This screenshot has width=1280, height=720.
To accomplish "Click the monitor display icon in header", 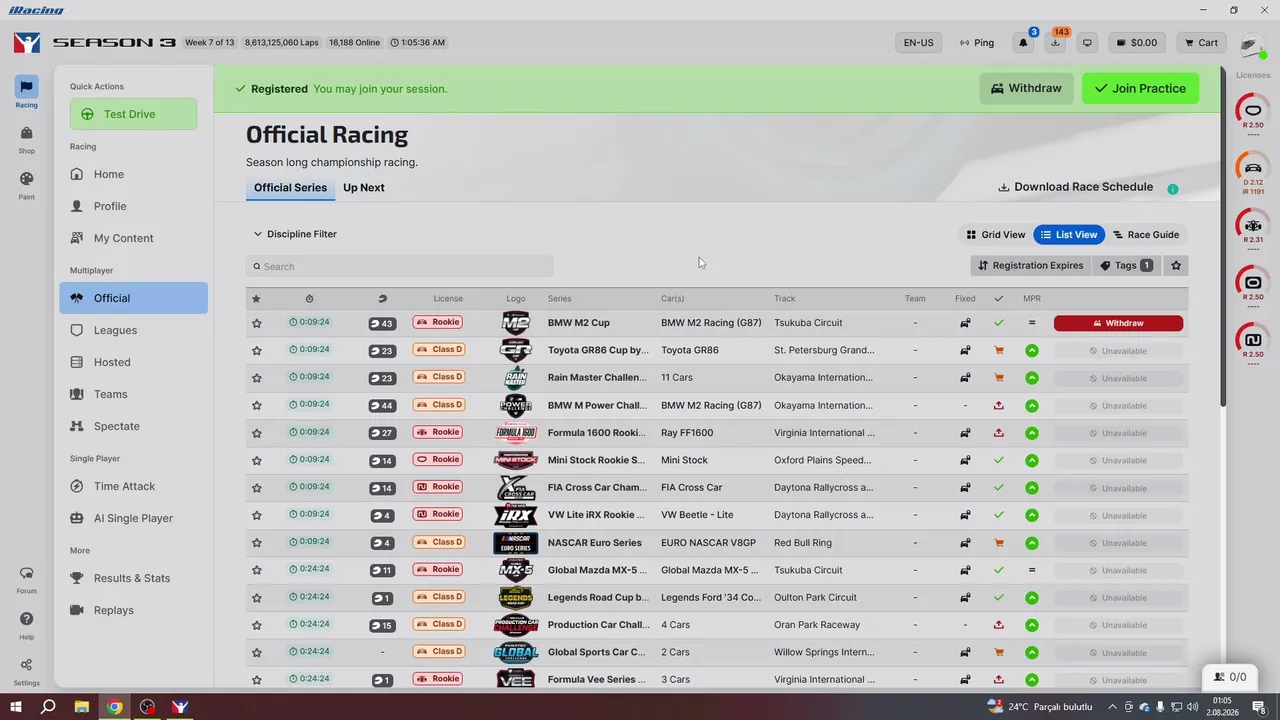I will point(1087,43).
